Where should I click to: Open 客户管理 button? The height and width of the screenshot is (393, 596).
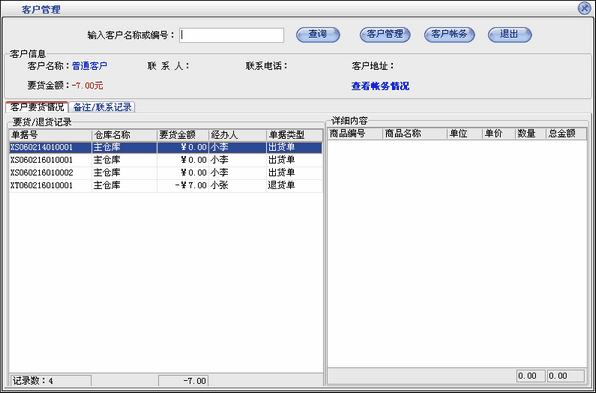tap(385, 35)
